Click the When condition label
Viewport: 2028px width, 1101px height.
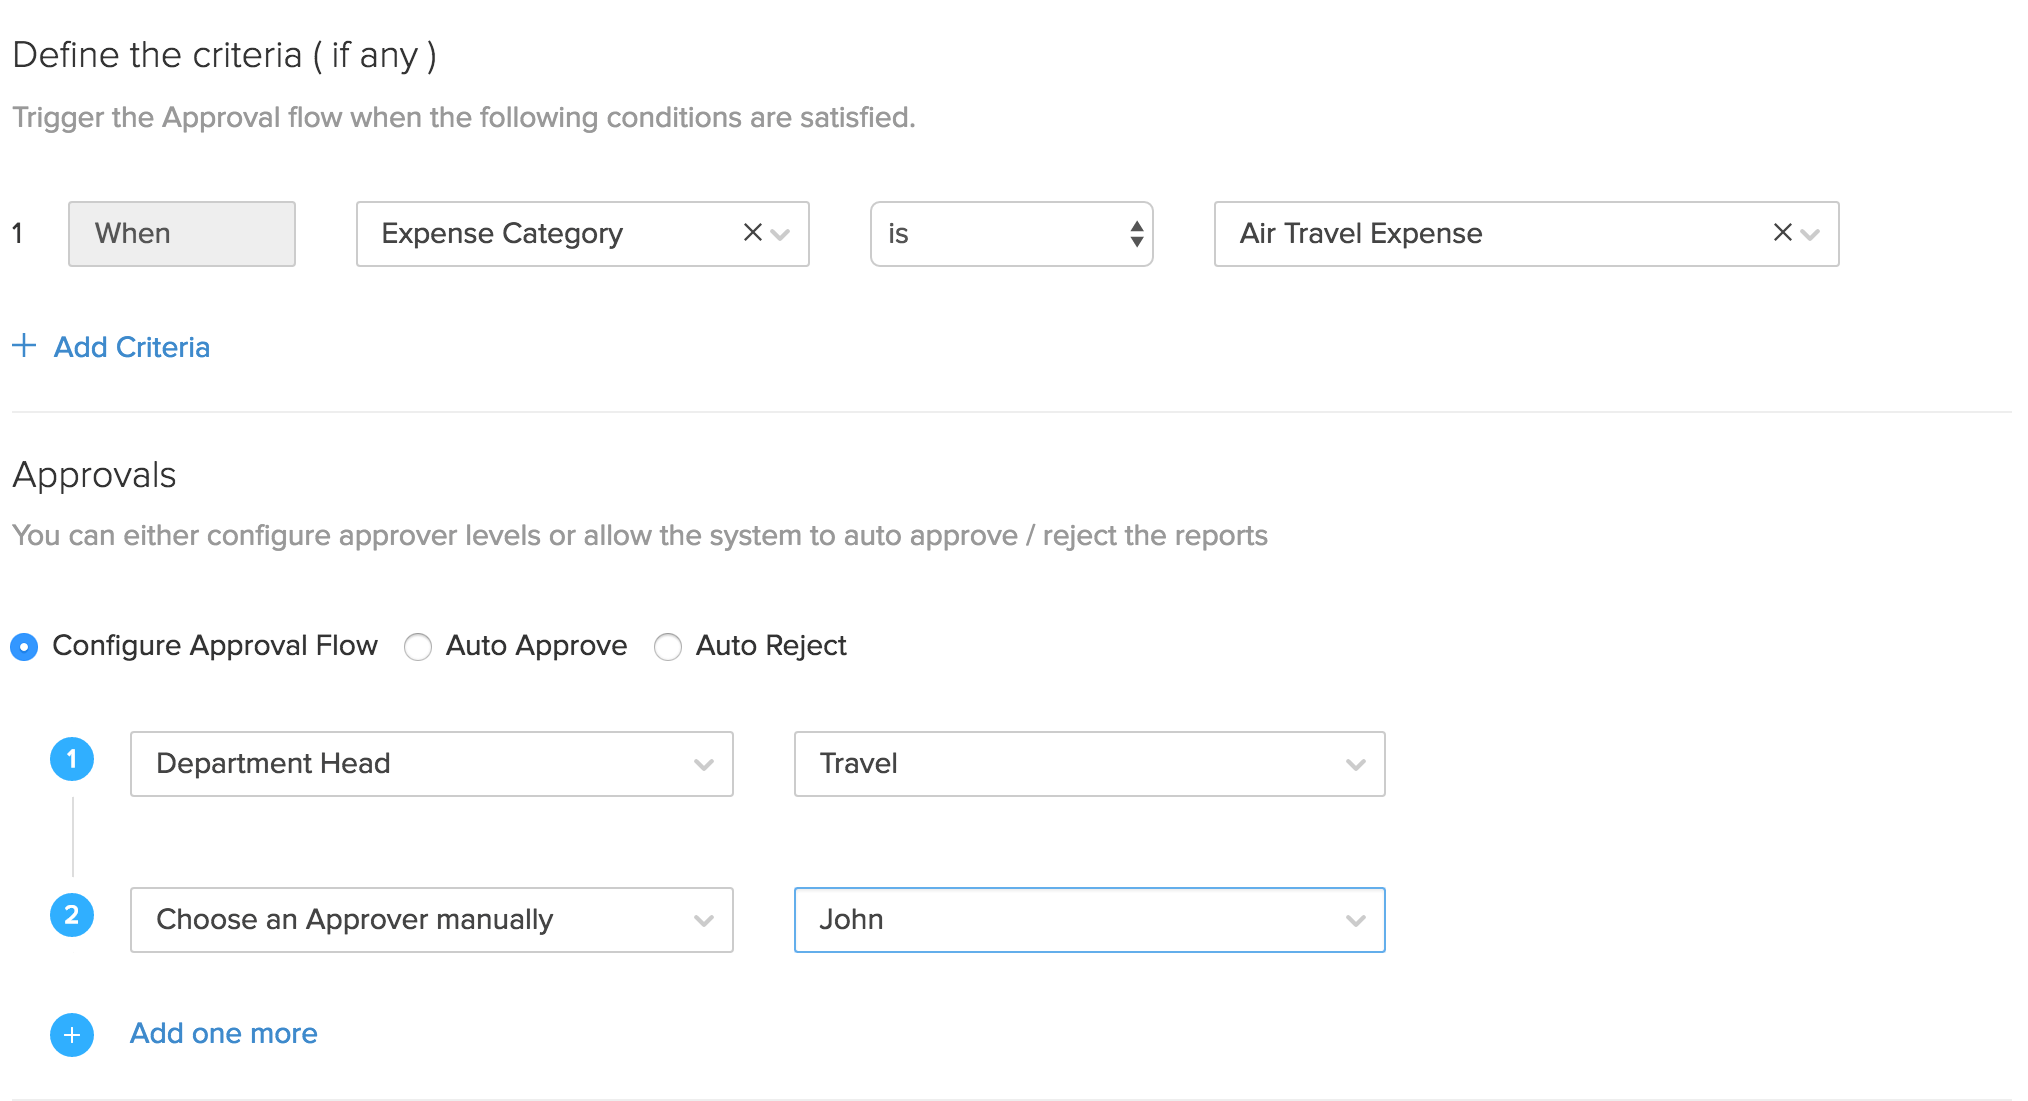click(x=181, y=233)
